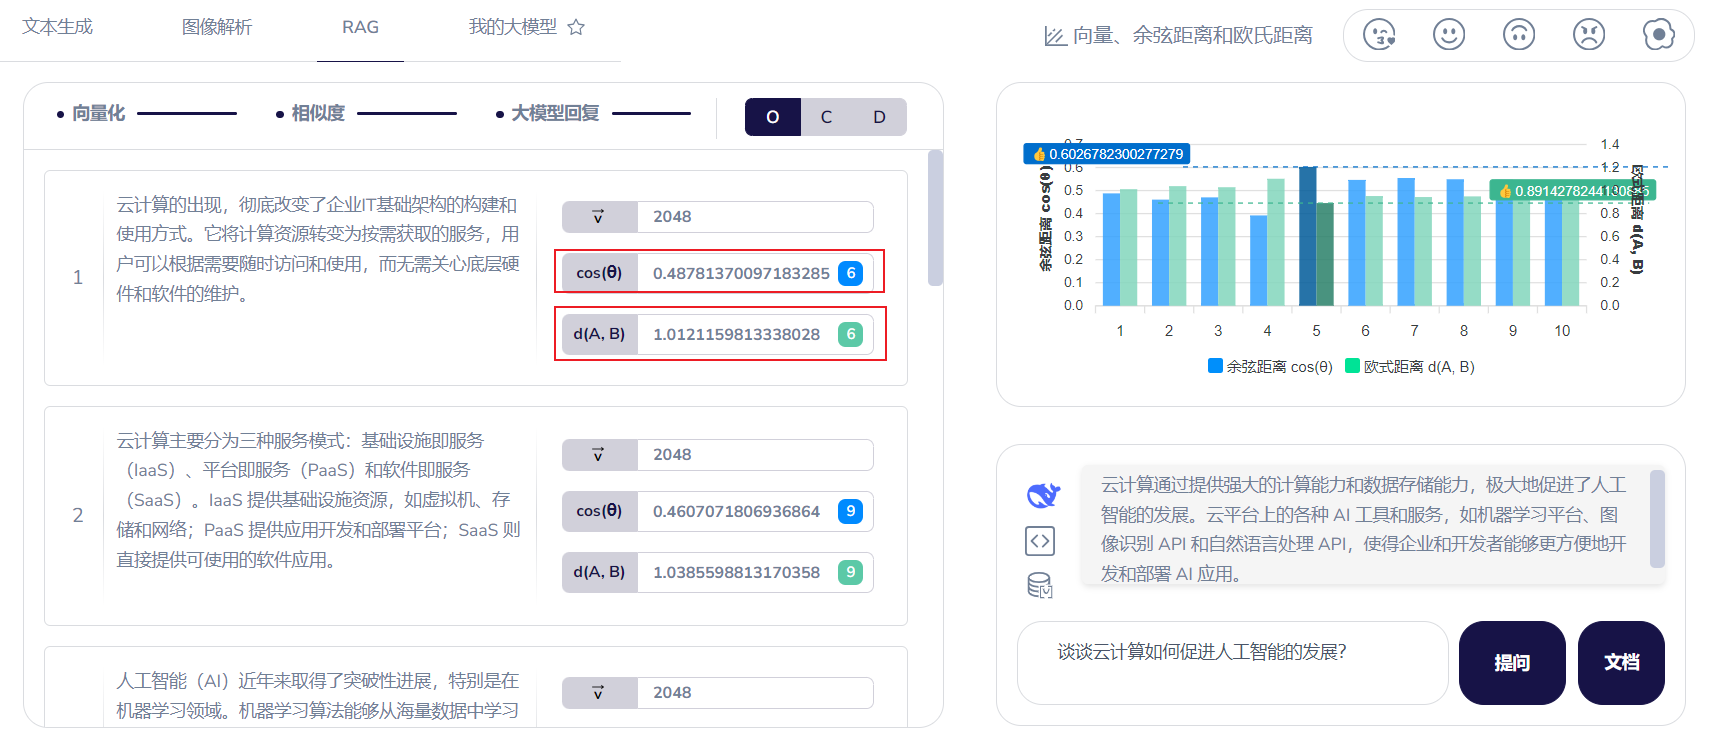
Task: Click the DeepSeek whale model icon
Action: click(x=1042, y=495)
